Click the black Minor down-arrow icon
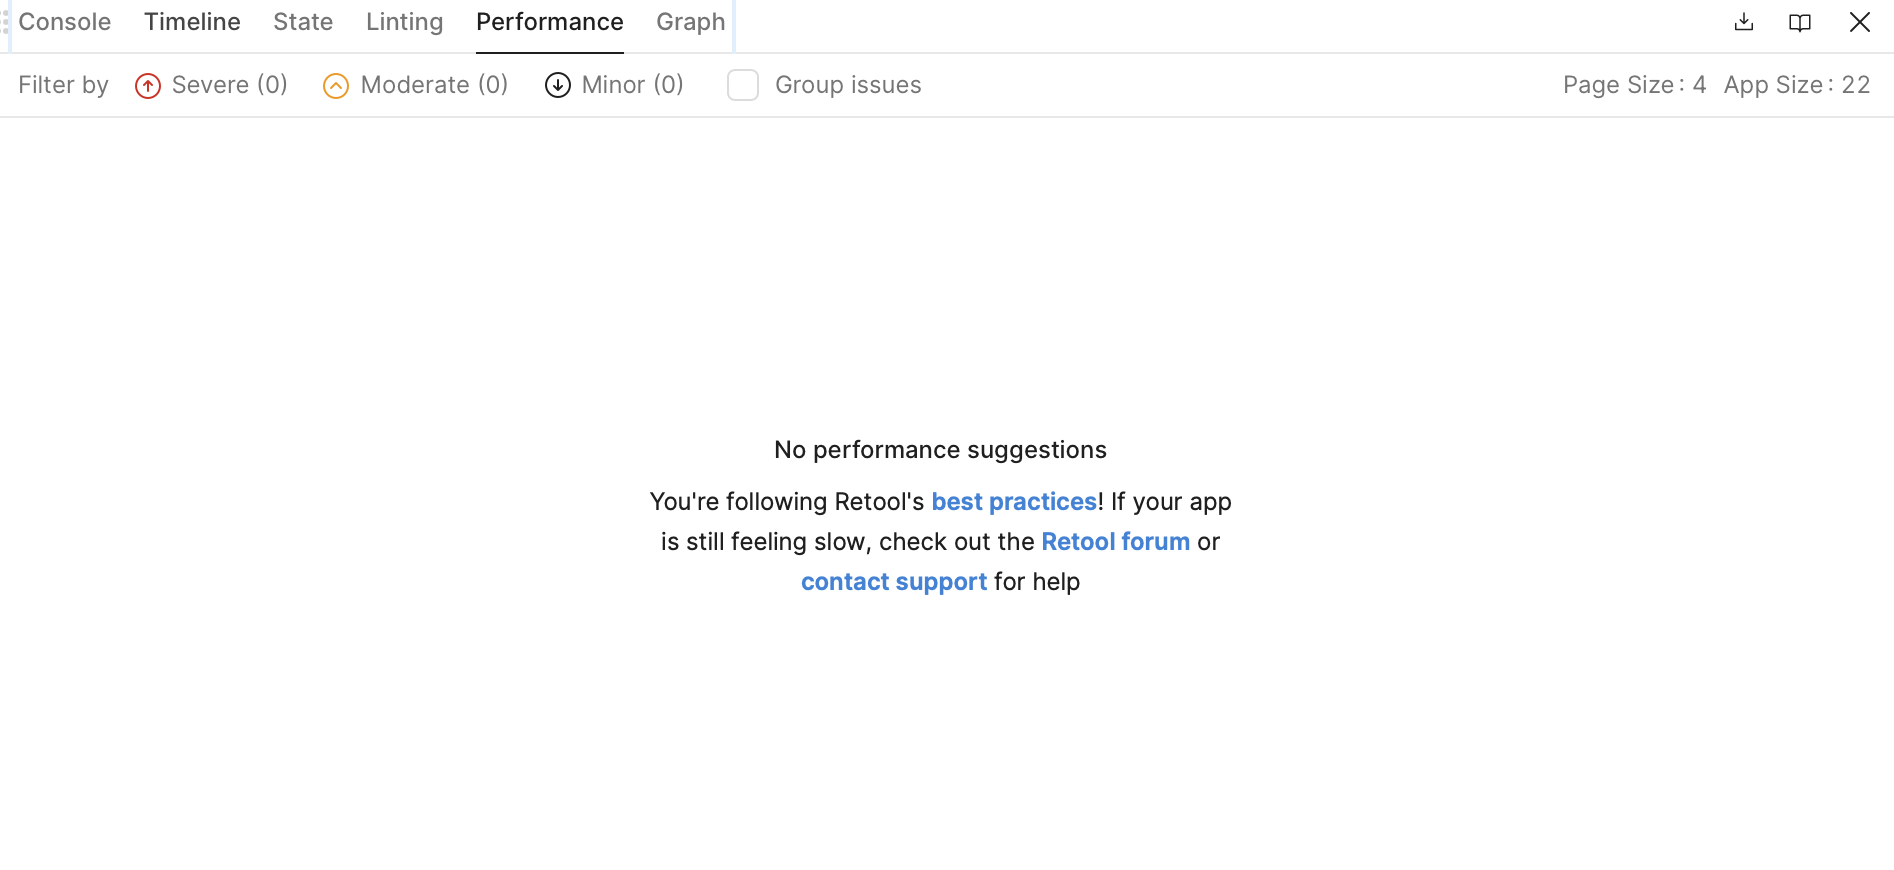The image size is (1894, 870). [557, 86]
